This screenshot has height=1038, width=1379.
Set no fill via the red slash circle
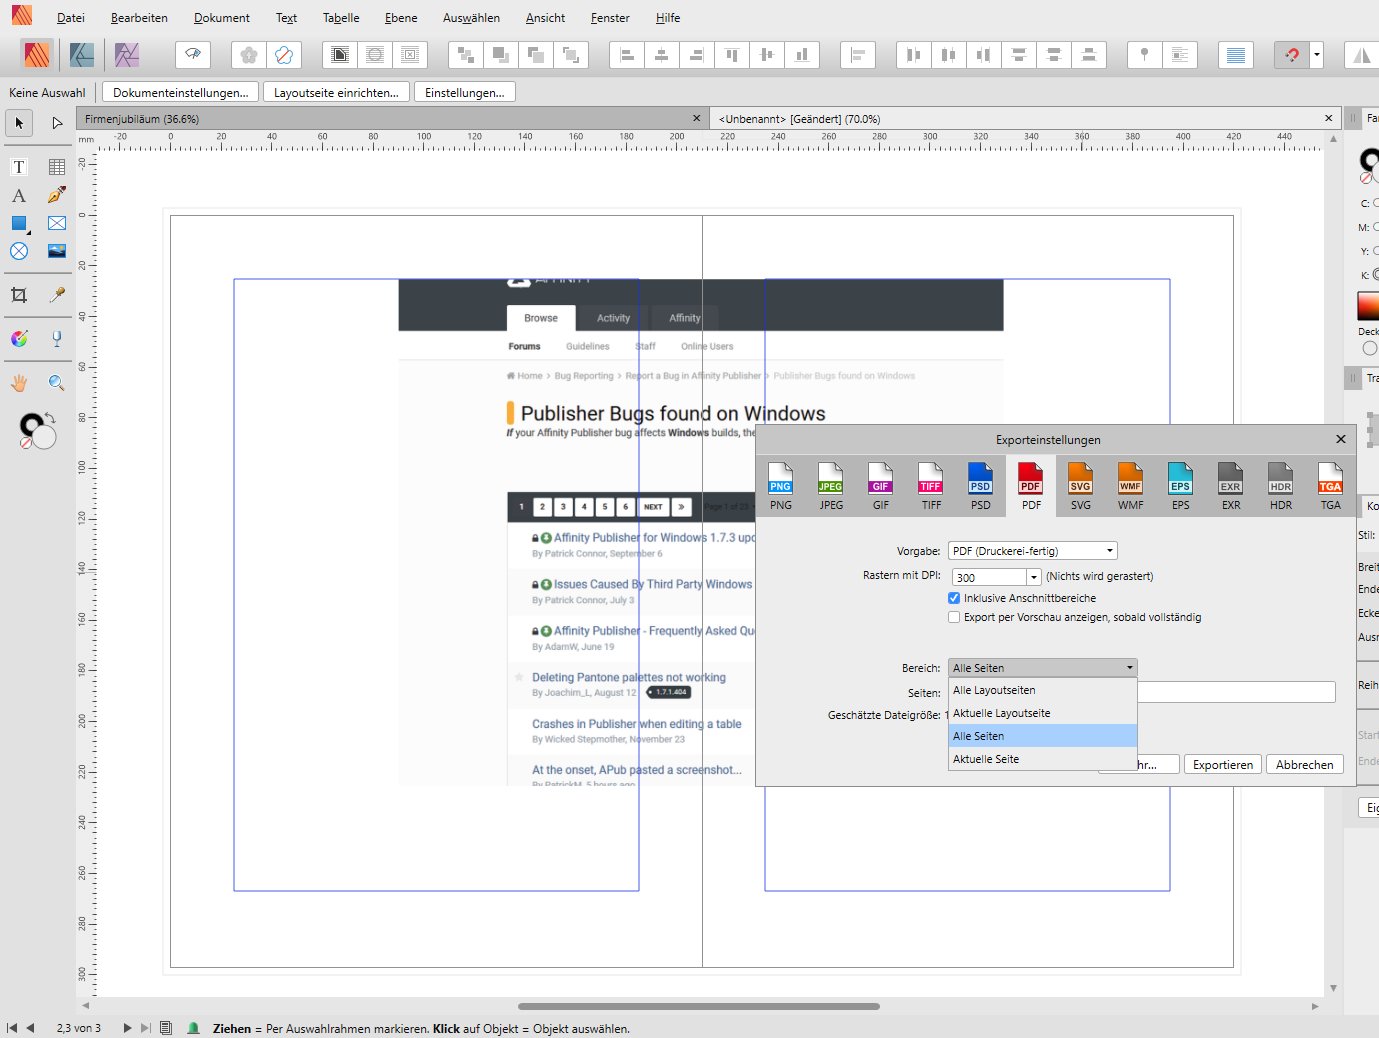(x=26, y=441)
